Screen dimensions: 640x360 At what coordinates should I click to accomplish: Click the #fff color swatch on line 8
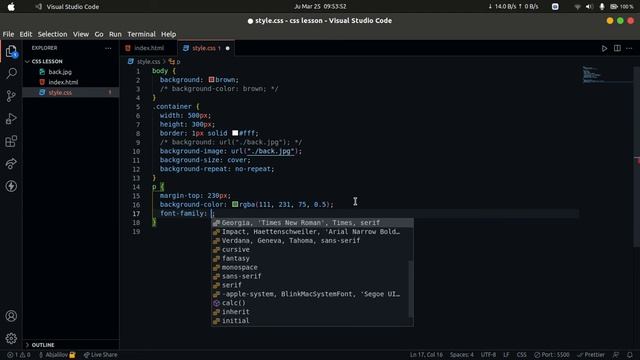(x=235, y=133)
